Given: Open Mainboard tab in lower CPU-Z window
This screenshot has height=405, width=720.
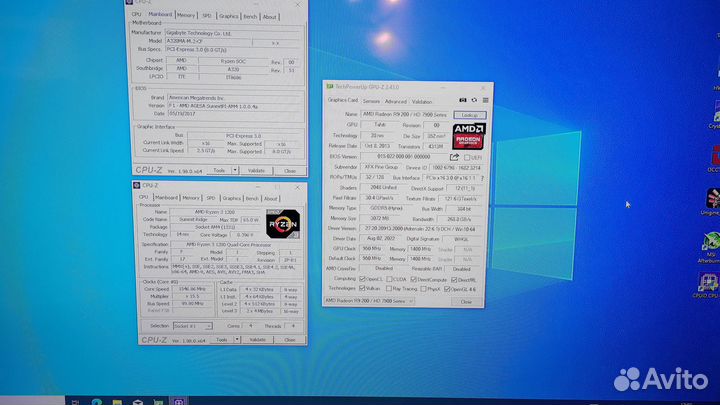Looking at the screenshot, I should tap(166, 197).
